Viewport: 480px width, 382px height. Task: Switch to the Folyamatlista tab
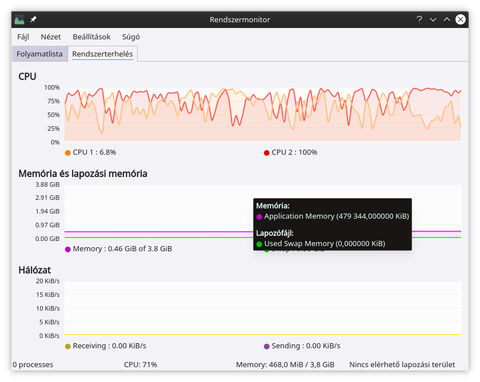(40, 54)
